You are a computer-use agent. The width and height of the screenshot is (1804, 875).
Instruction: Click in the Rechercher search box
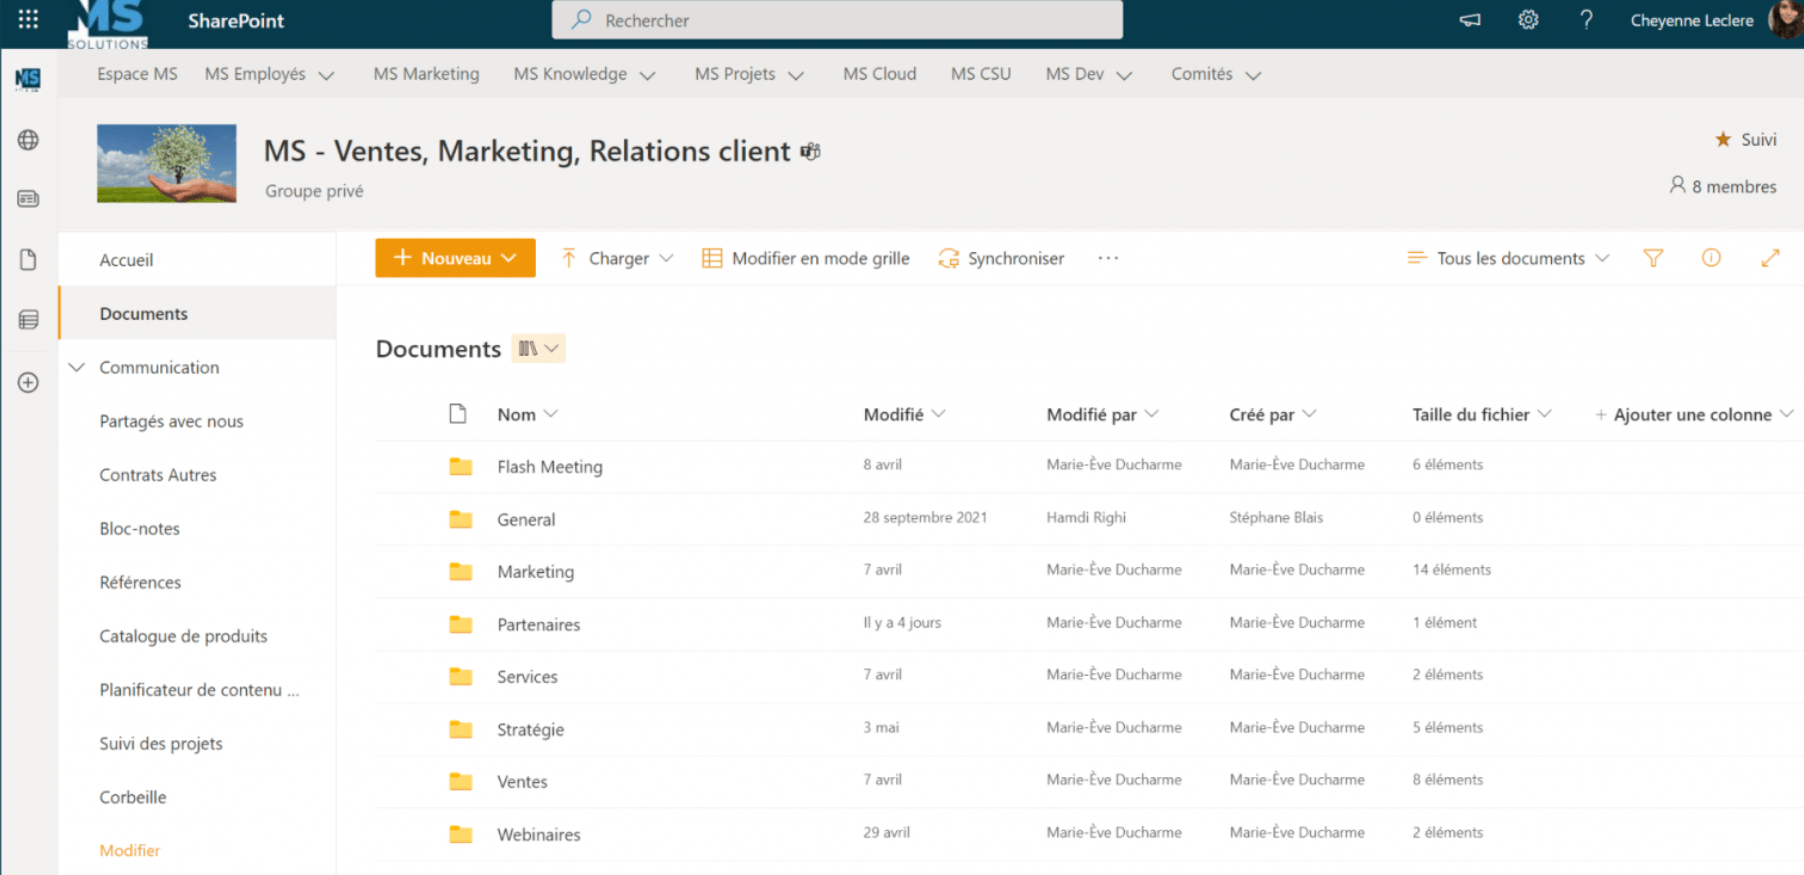(x=837, y=20)
